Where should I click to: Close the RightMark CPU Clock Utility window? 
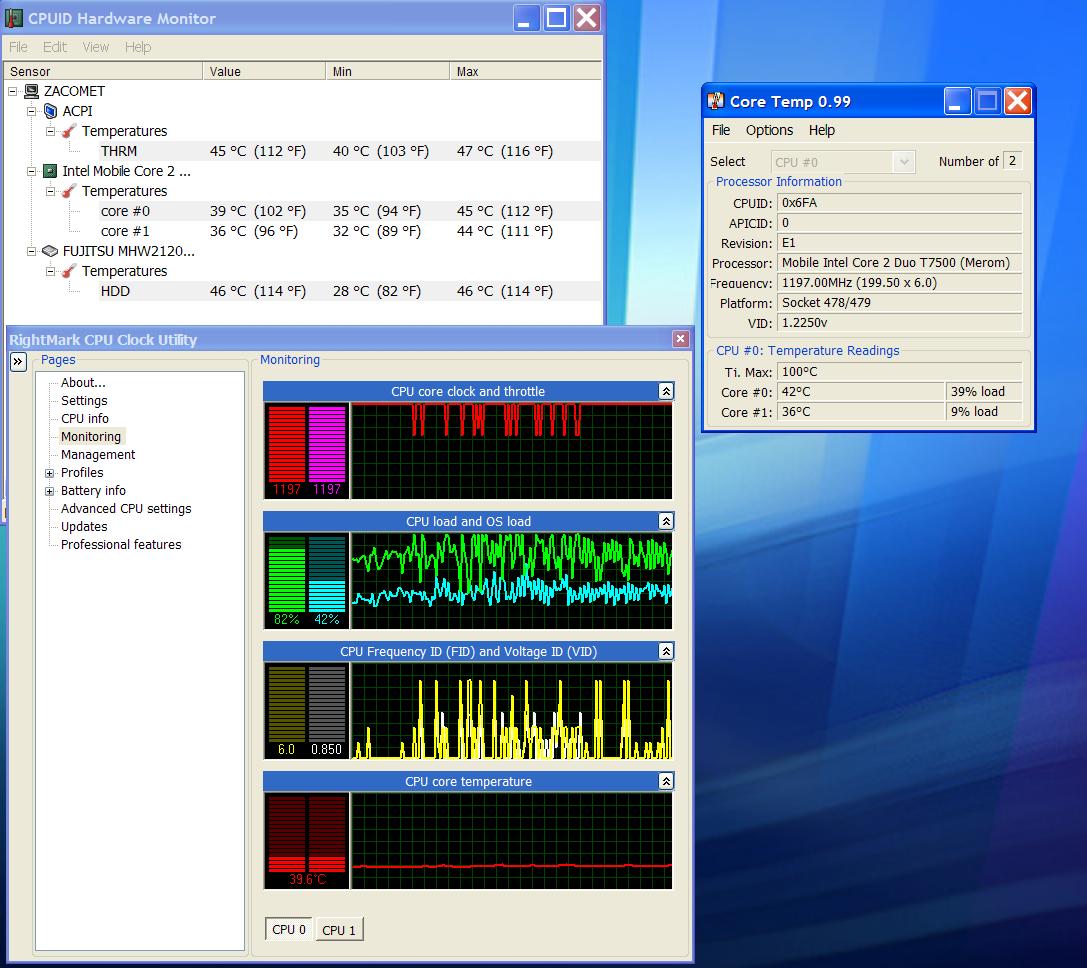[x=681, y=338]
